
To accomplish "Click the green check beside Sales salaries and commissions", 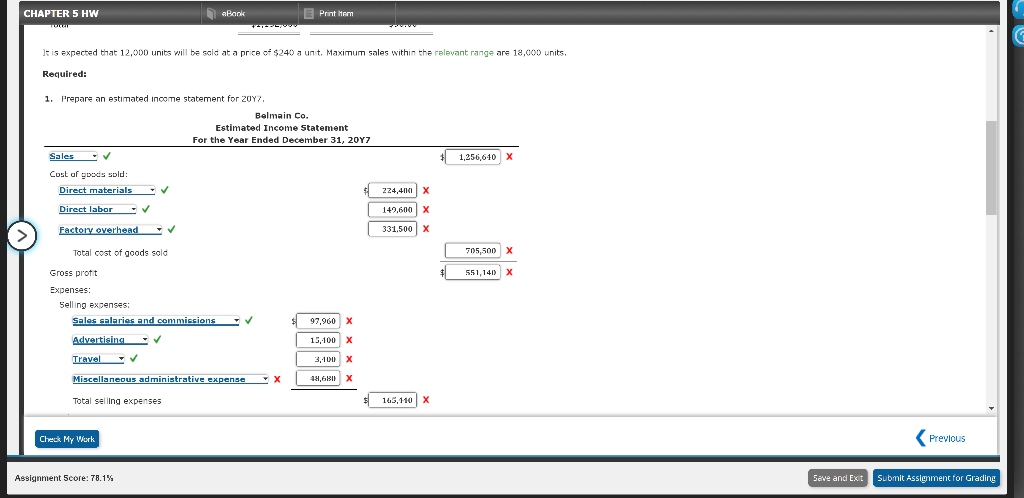I will click(249, 320).
